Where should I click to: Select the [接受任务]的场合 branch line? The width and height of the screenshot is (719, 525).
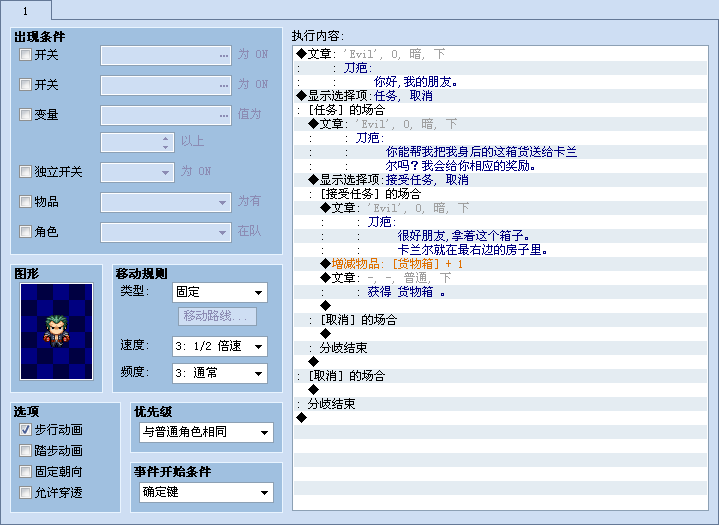click(501, 193)
